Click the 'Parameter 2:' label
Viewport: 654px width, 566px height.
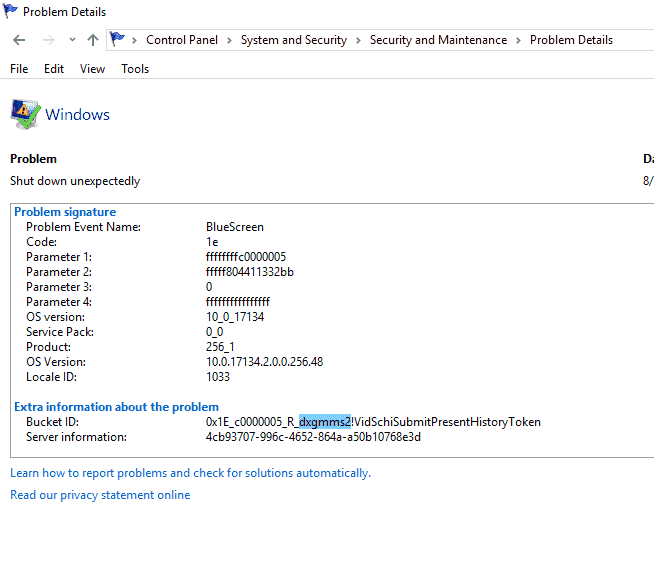click(59, 272)
